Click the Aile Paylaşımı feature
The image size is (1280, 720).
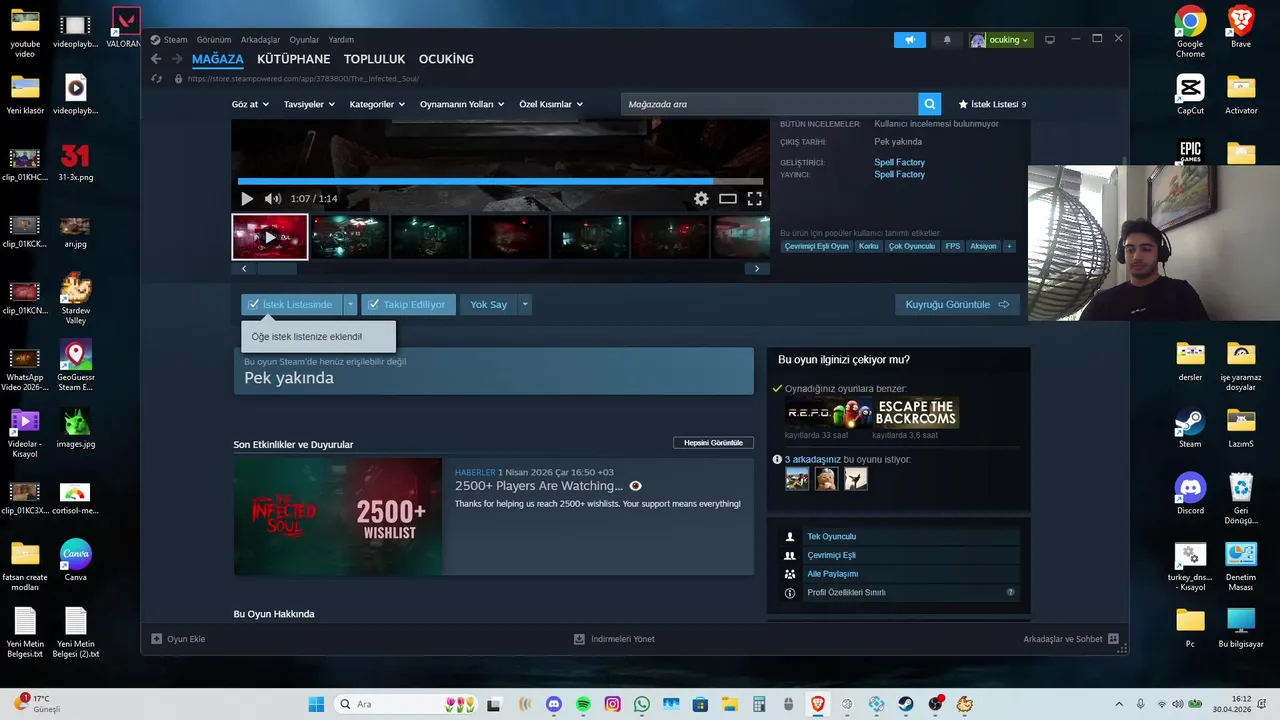(833, 574)
